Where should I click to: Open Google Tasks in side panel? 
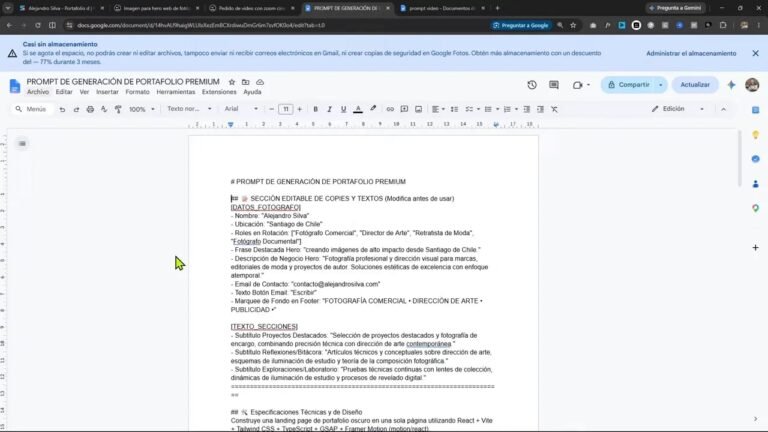[x=755, y=159]
